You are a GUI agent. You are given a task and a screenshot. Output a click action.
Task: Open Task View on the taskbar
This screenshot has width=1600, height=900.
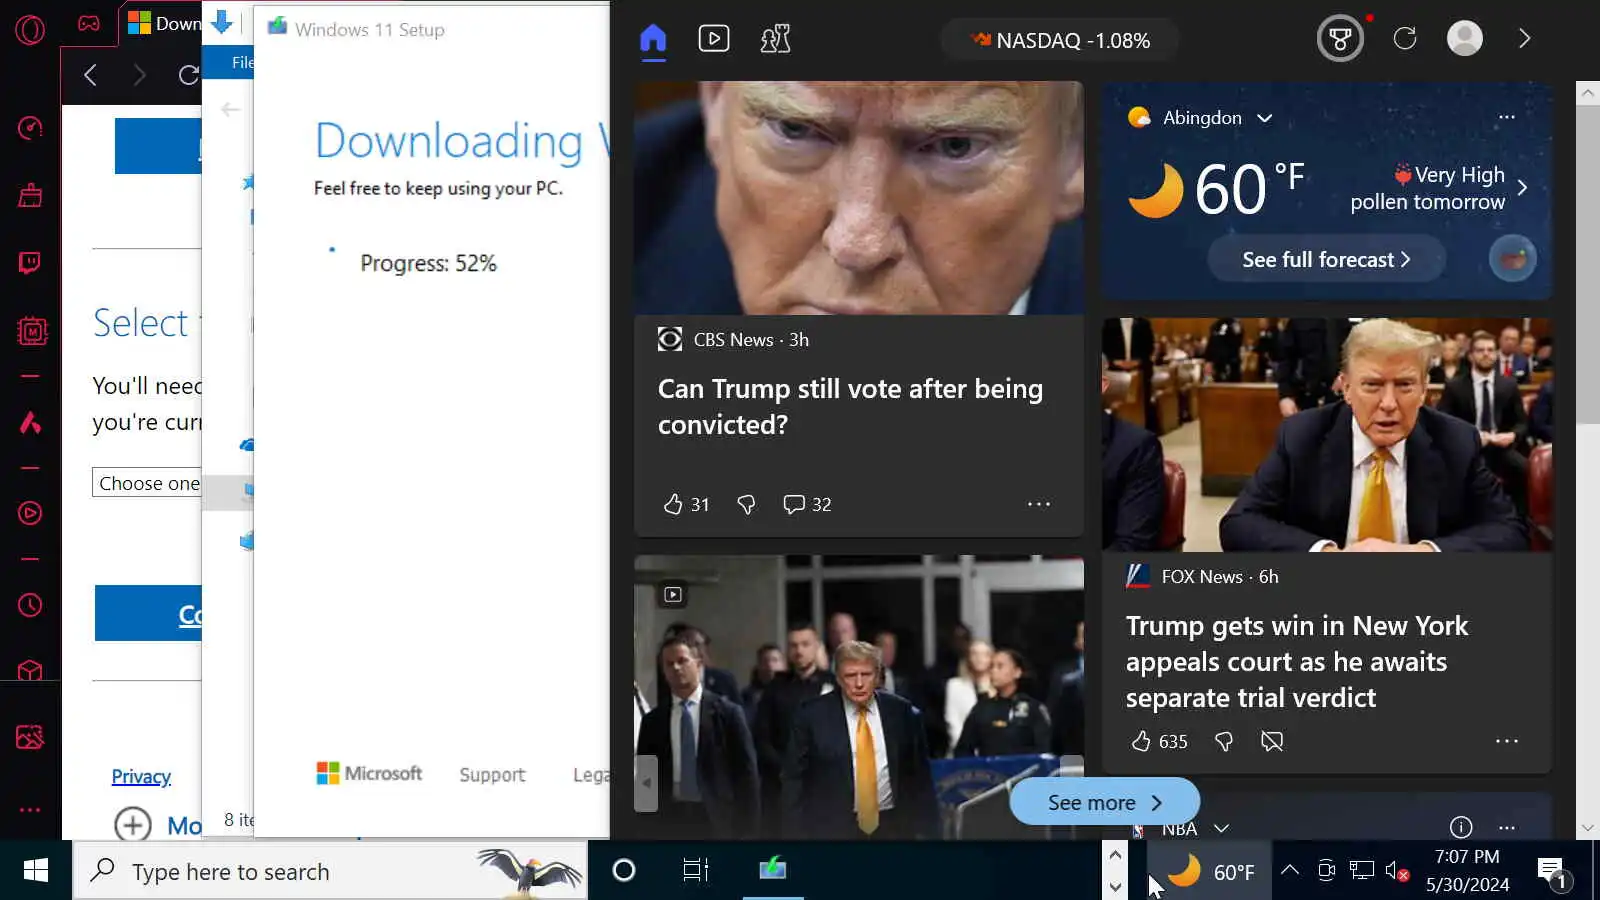pyautogui.click(x=696, y=871)
